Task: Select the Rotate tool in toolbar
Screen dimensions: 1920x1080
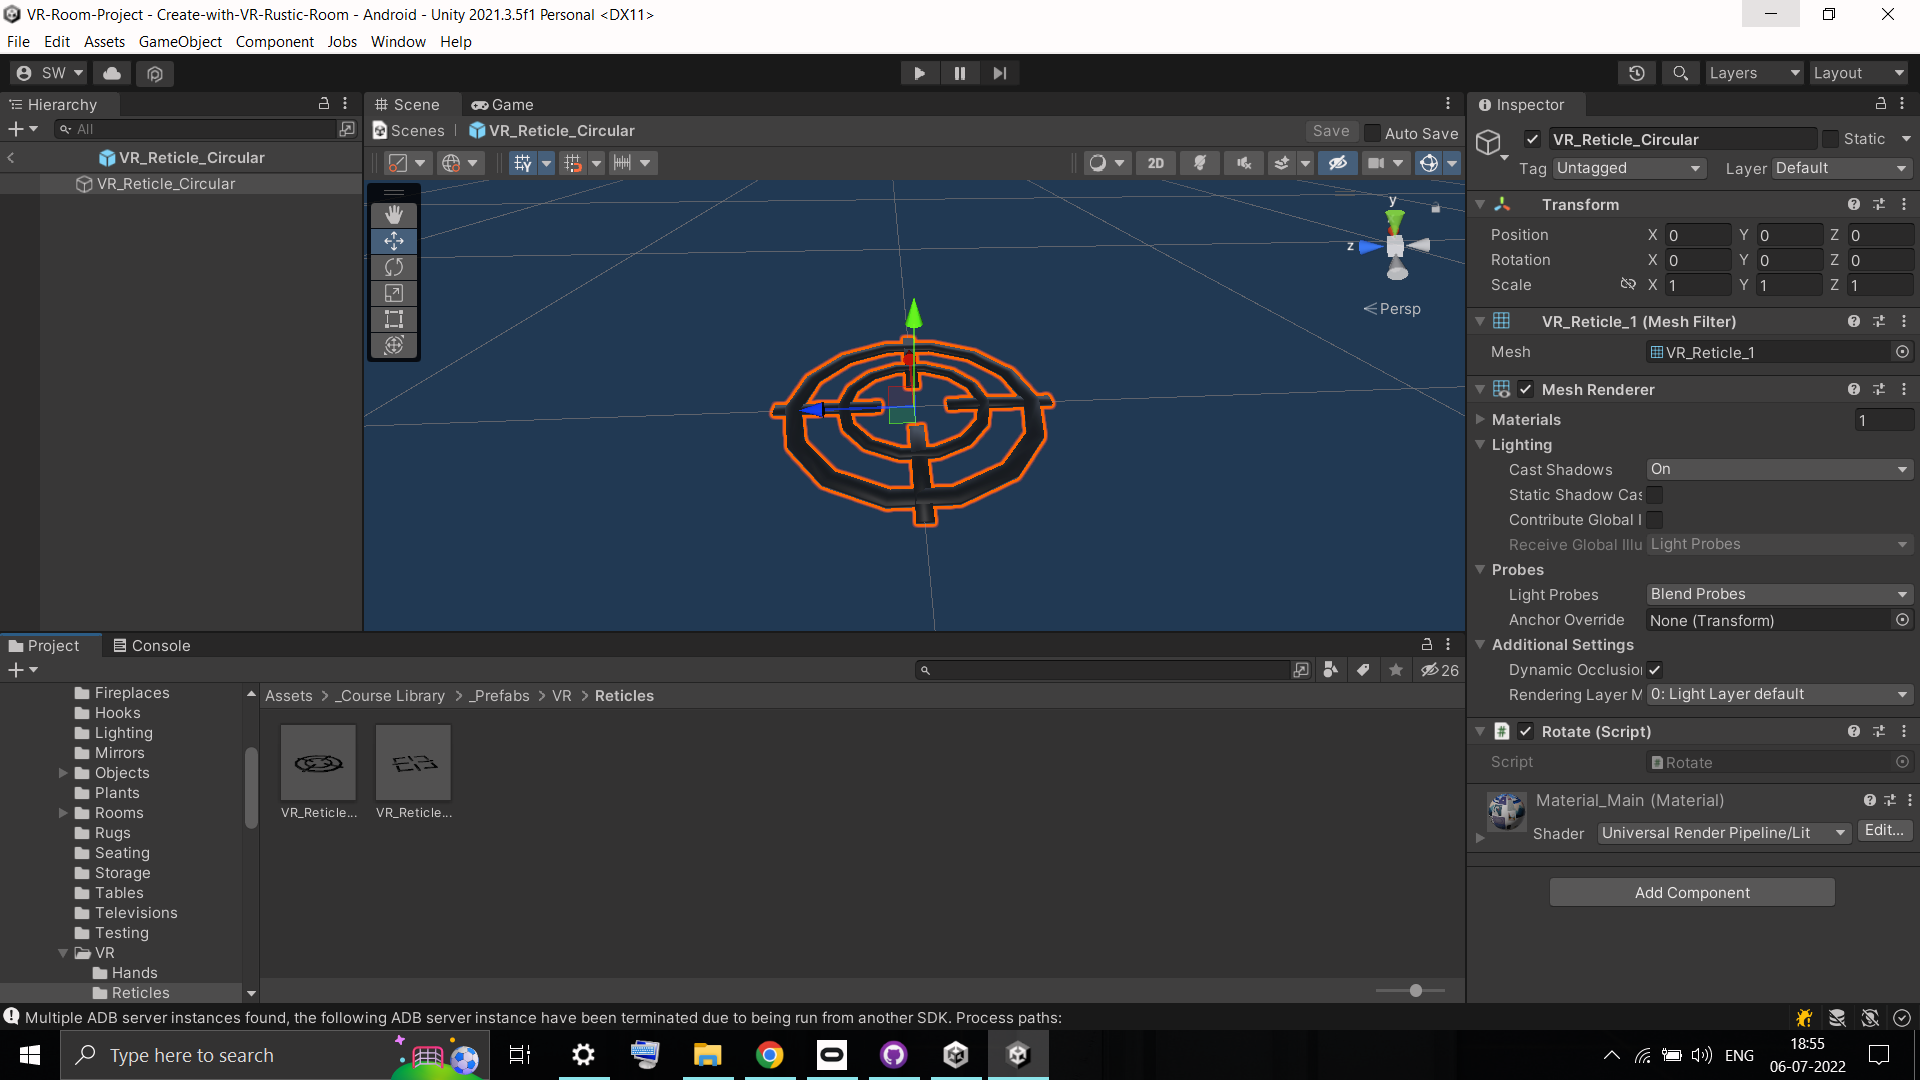Action: pyautogui.click(x=393, y=266)
